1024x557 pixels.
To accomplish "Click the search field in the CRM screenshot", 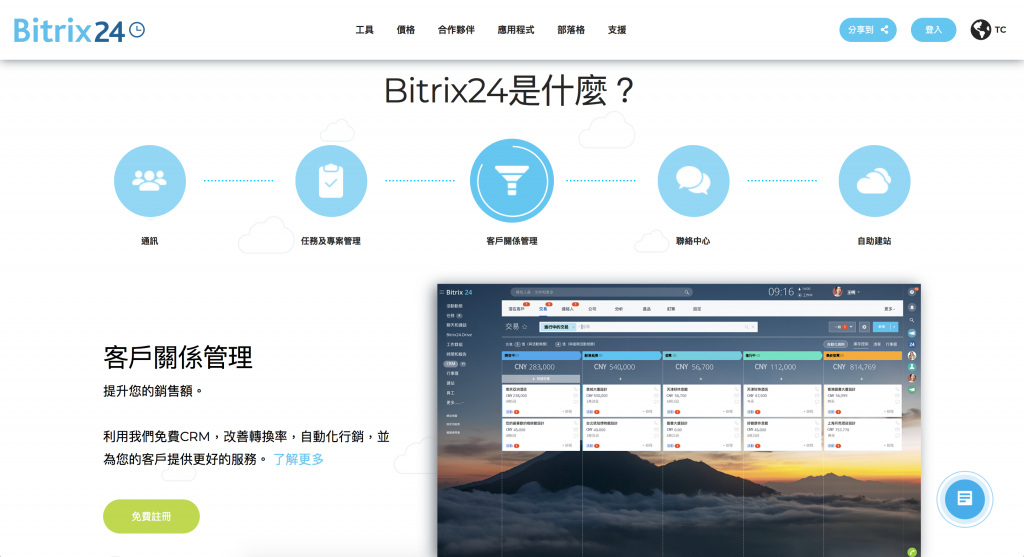I will click(x=601, y=292).
